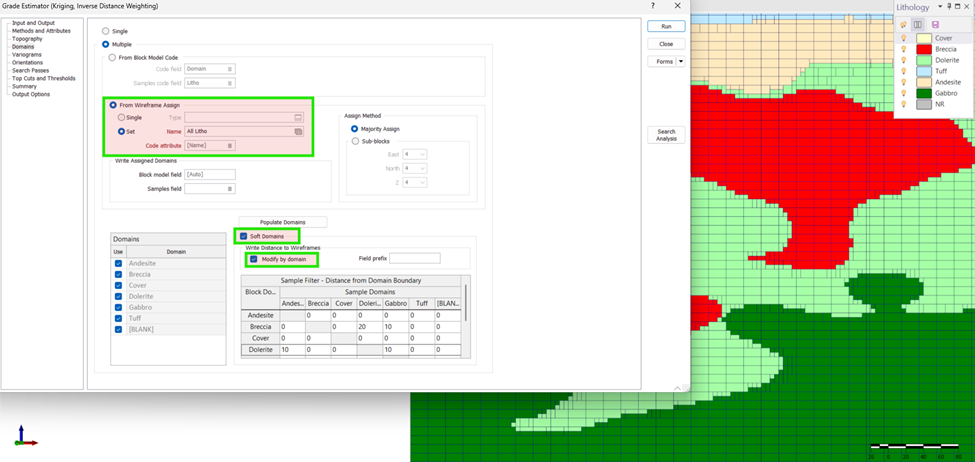Choose the Sub-blocks assign method

point(354,141)
